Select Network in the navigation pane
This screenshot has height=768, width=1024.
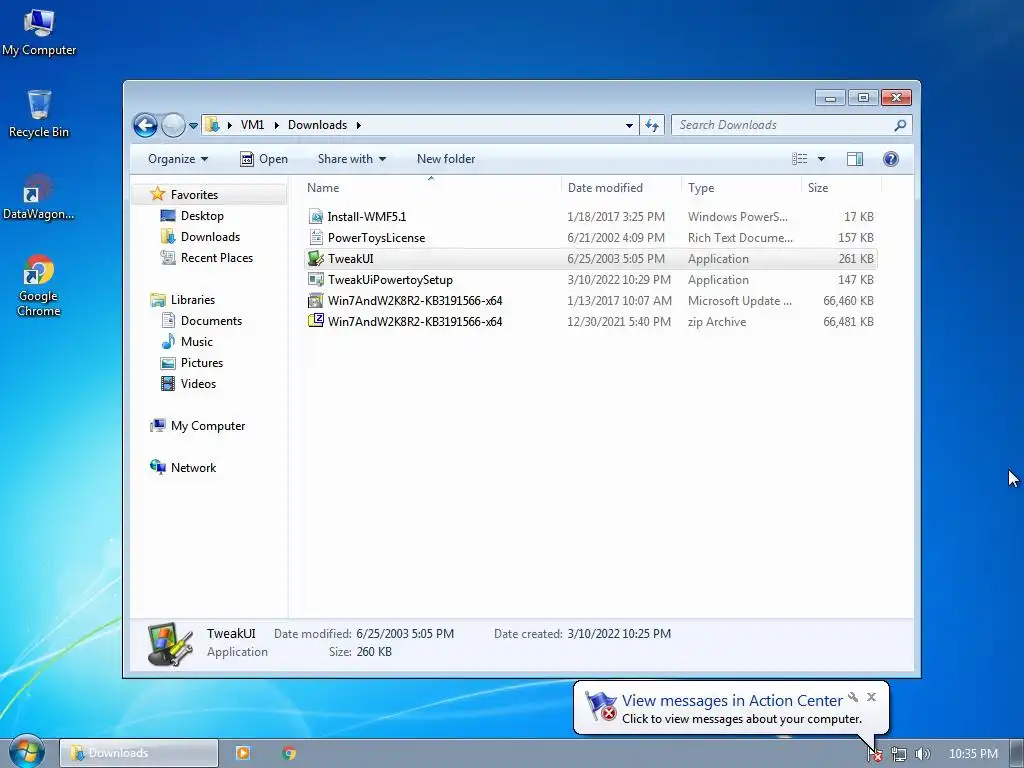click(193, 468)
